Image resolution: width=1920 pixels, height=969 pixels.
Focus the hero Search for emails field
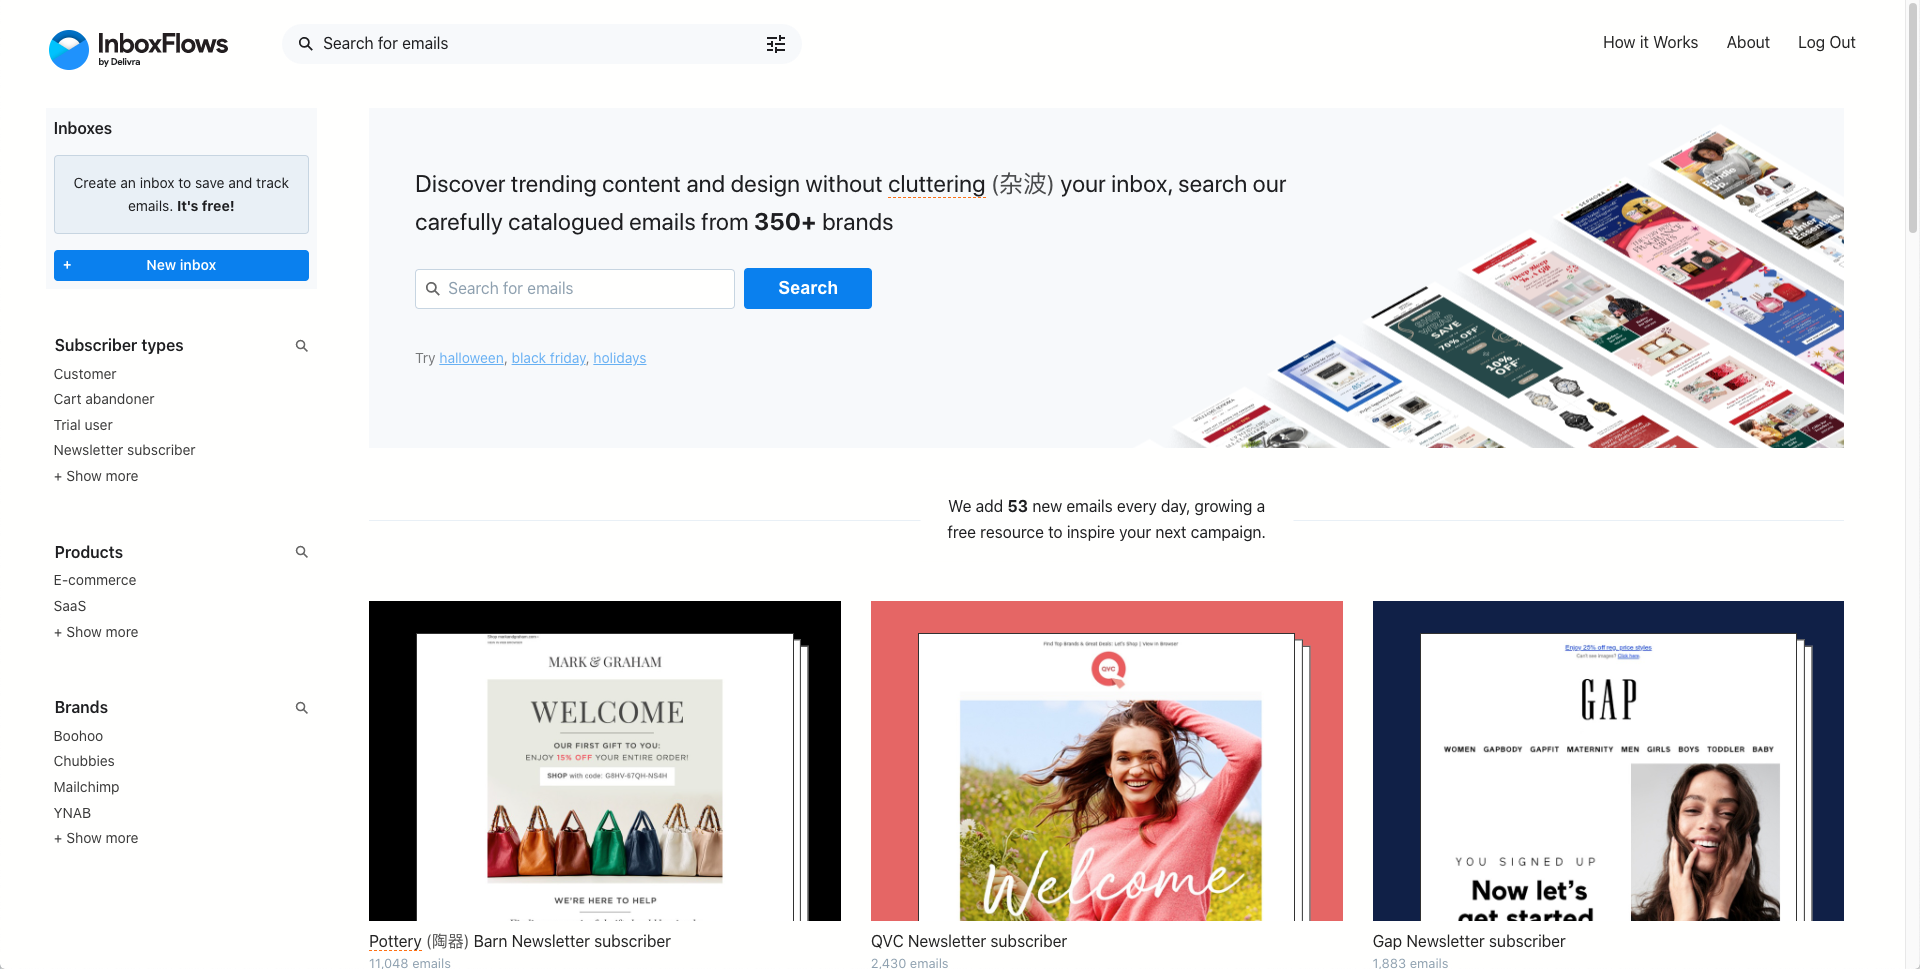click(575, 289)
